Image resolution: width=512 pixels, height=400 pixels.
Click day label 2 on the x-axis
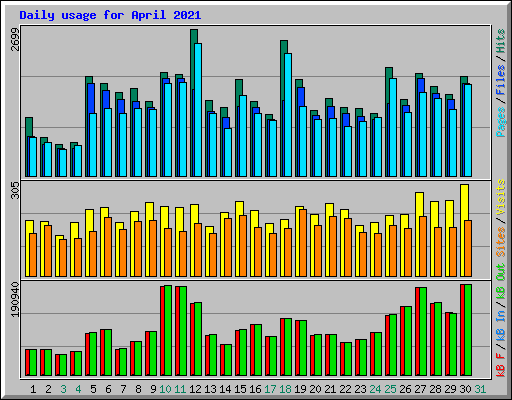[x=48, y=389]
